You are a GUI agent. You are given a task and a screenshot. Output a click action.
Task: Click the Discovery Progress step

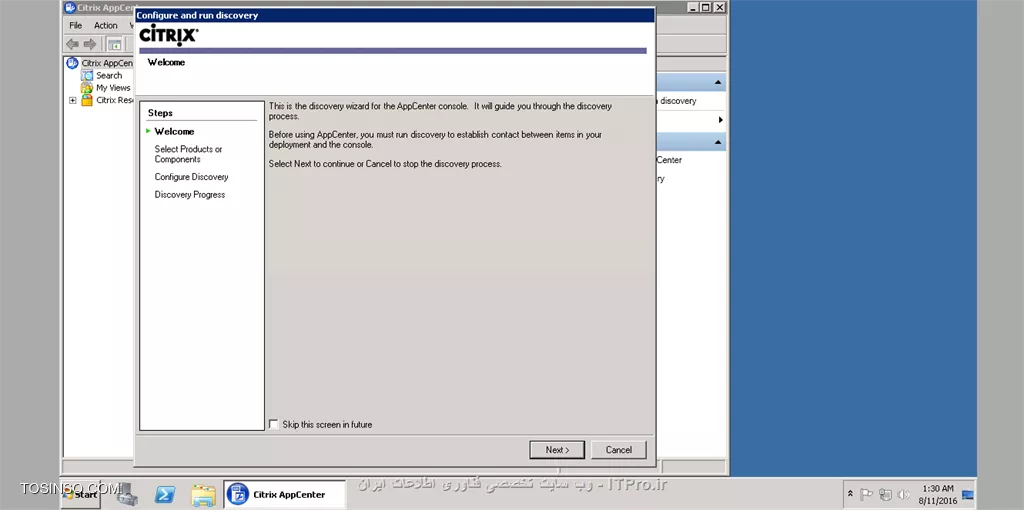point(189,195)
